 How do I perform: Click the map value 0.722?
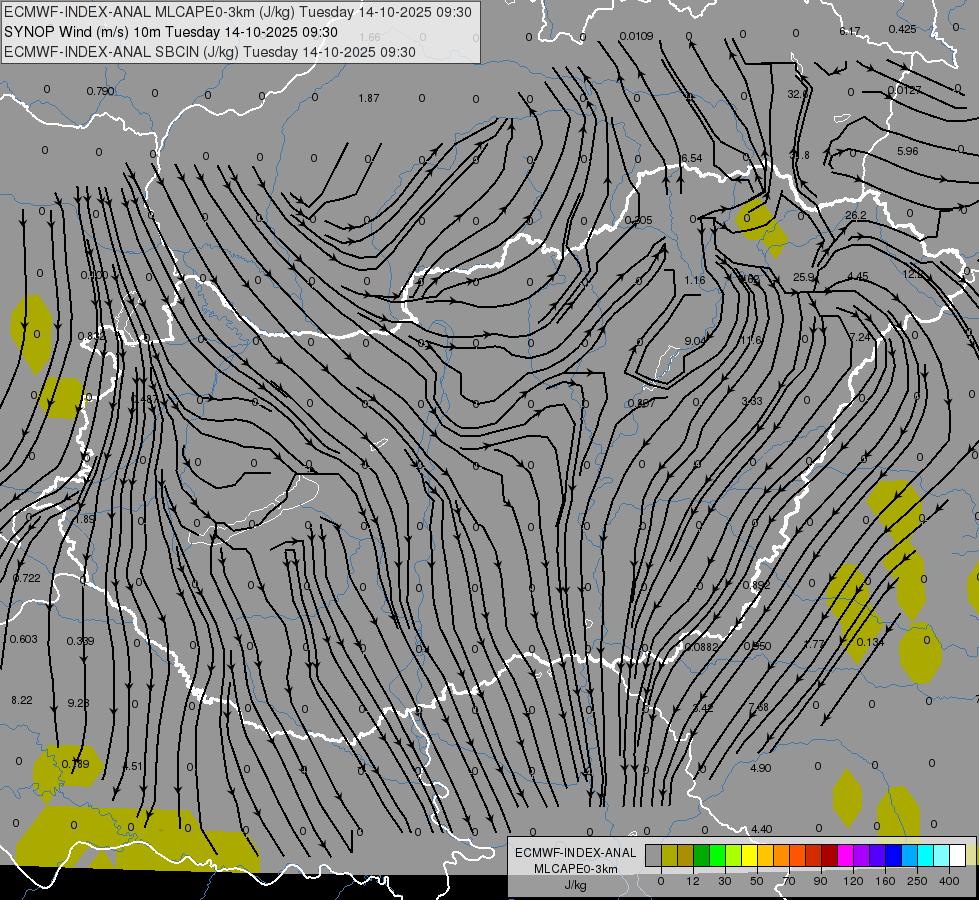(26, 578)
